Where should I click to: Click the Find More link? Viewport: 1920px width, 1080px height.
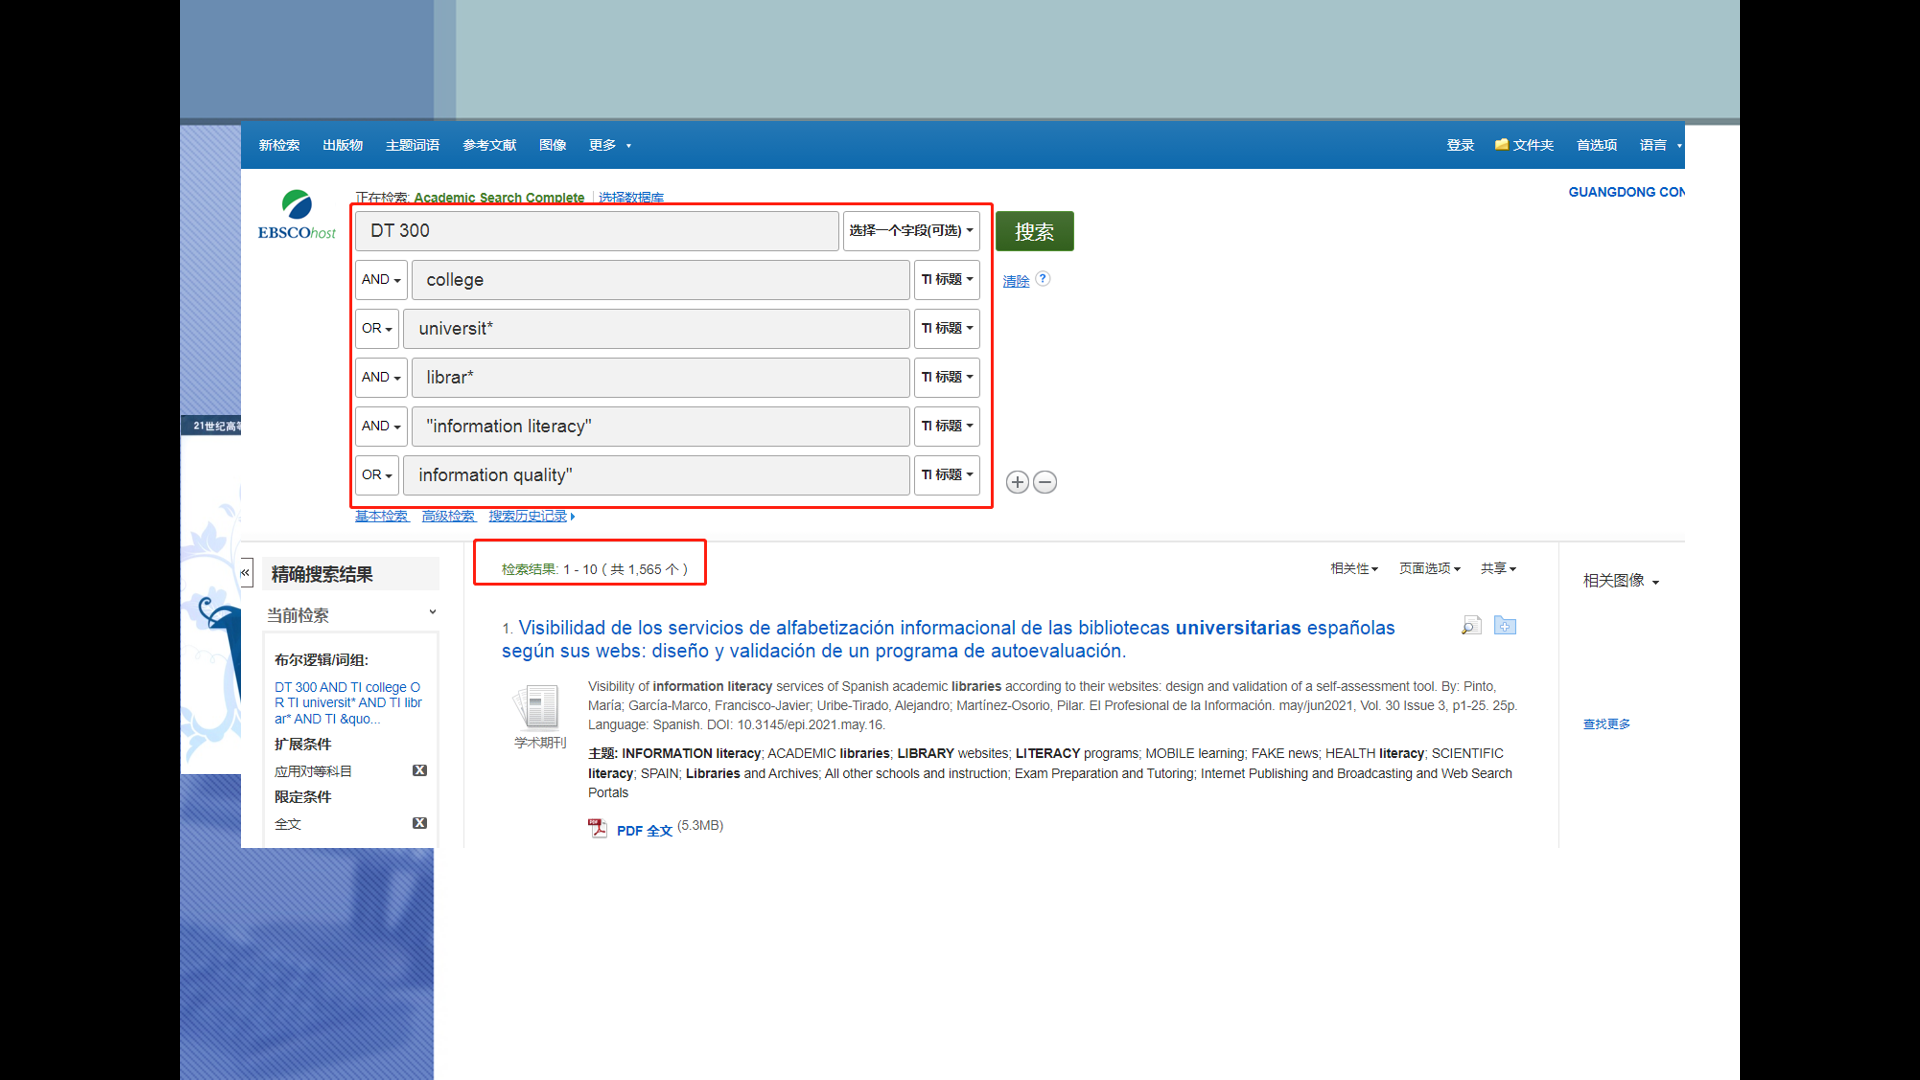[1606, 724]
